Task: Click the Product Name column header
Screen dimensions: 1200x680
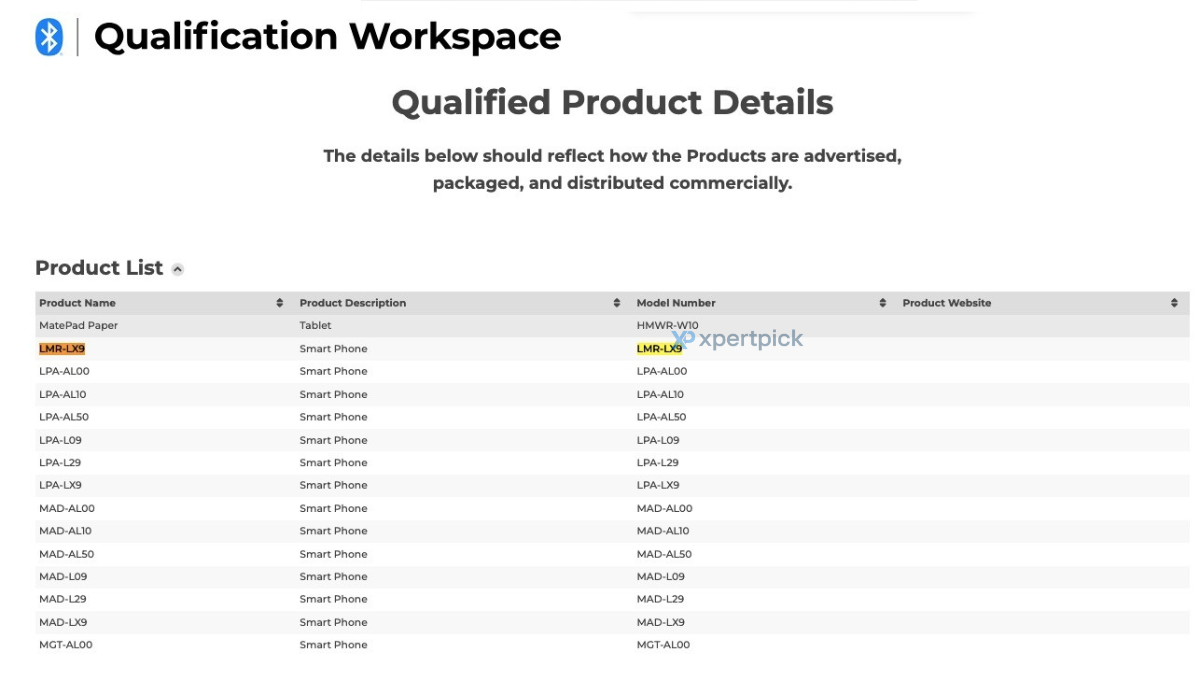Action: click(x=77, y=303)
